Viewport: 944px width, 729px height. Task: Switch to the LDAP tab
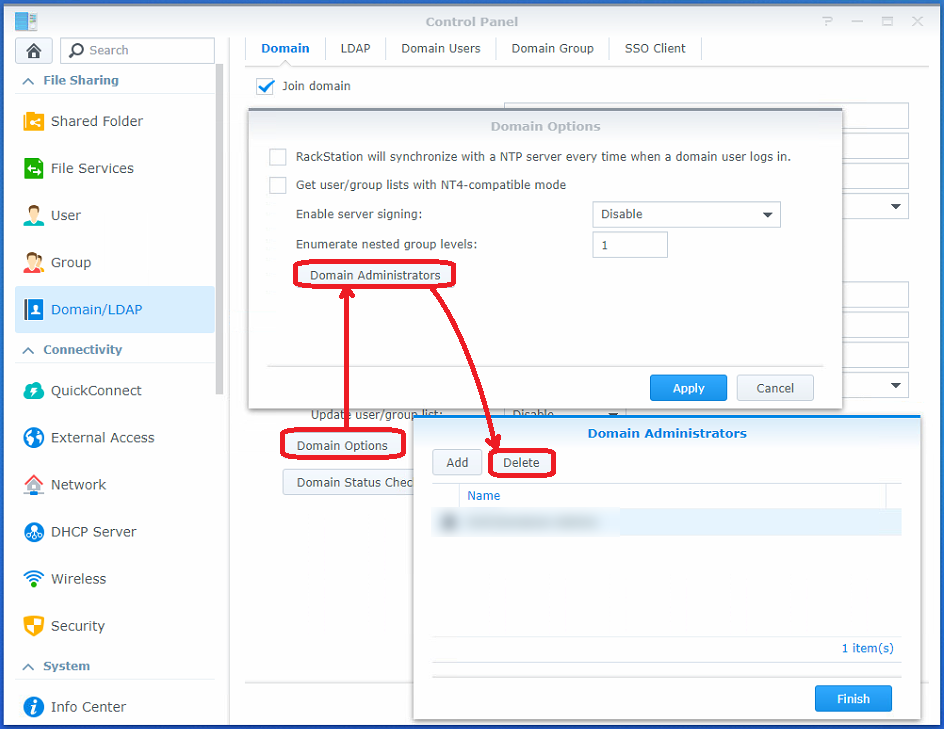tap(355, 48)
